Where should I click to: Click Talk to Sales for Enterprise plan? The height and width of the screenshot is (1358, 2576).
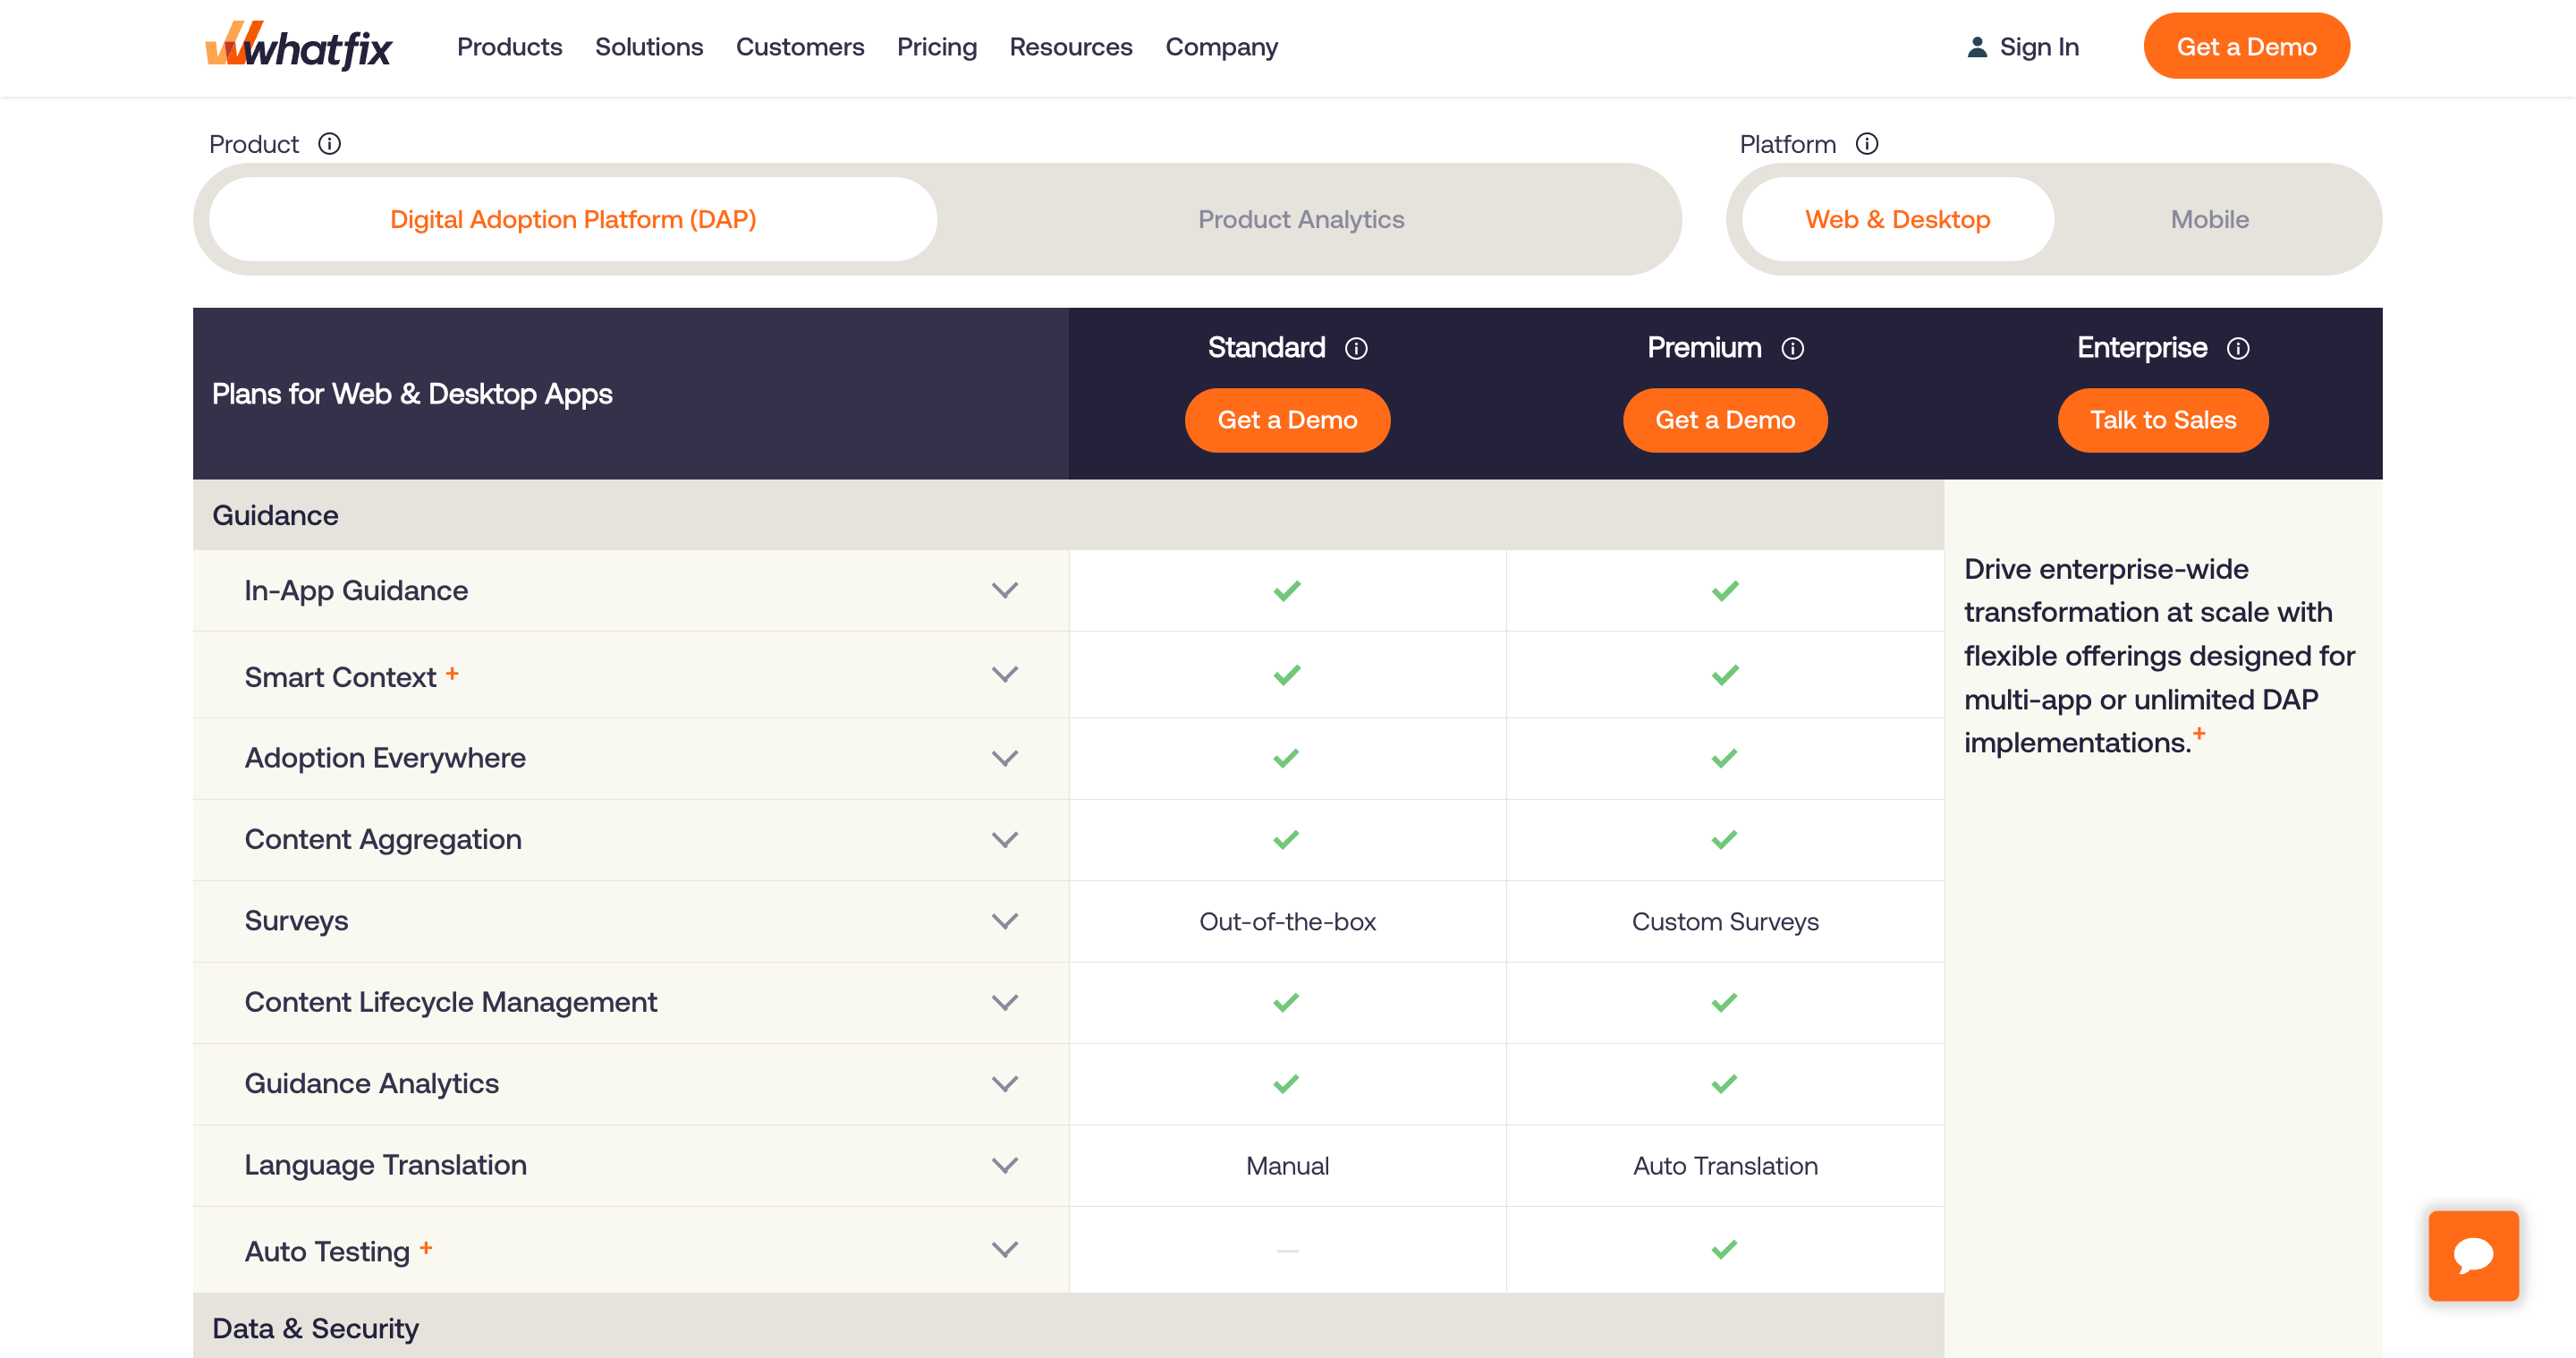[2164, 420]
